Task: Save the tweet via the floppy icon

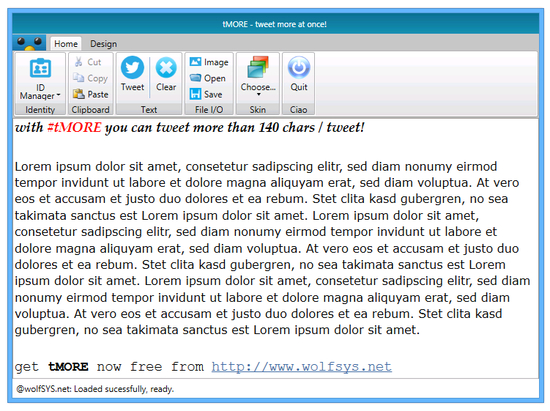Action: [195, 94]
